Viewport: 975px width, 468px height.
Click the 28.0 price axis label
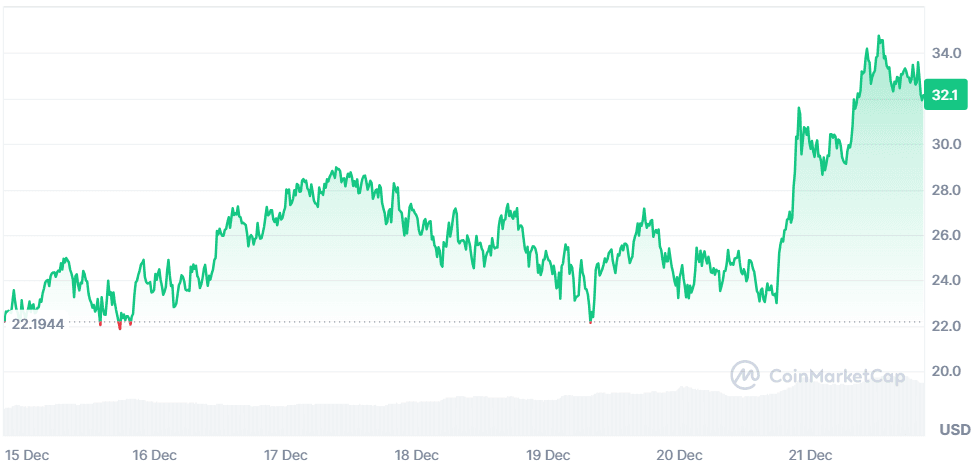[946, 190]
